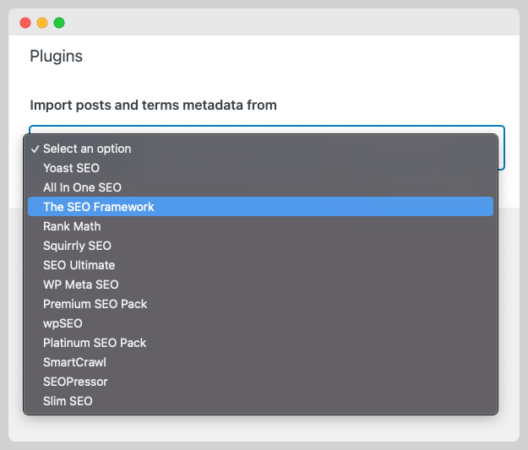Select wpSEO from the dropdown
Viewport: 528px width, 450px height.
[x=260, y=323]
